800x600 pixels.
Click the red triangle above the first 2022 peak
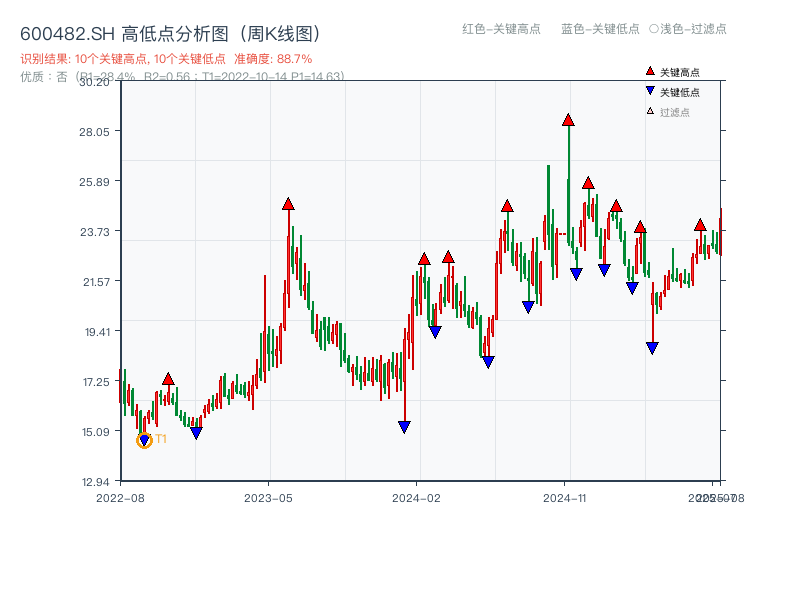pos(167,379)
